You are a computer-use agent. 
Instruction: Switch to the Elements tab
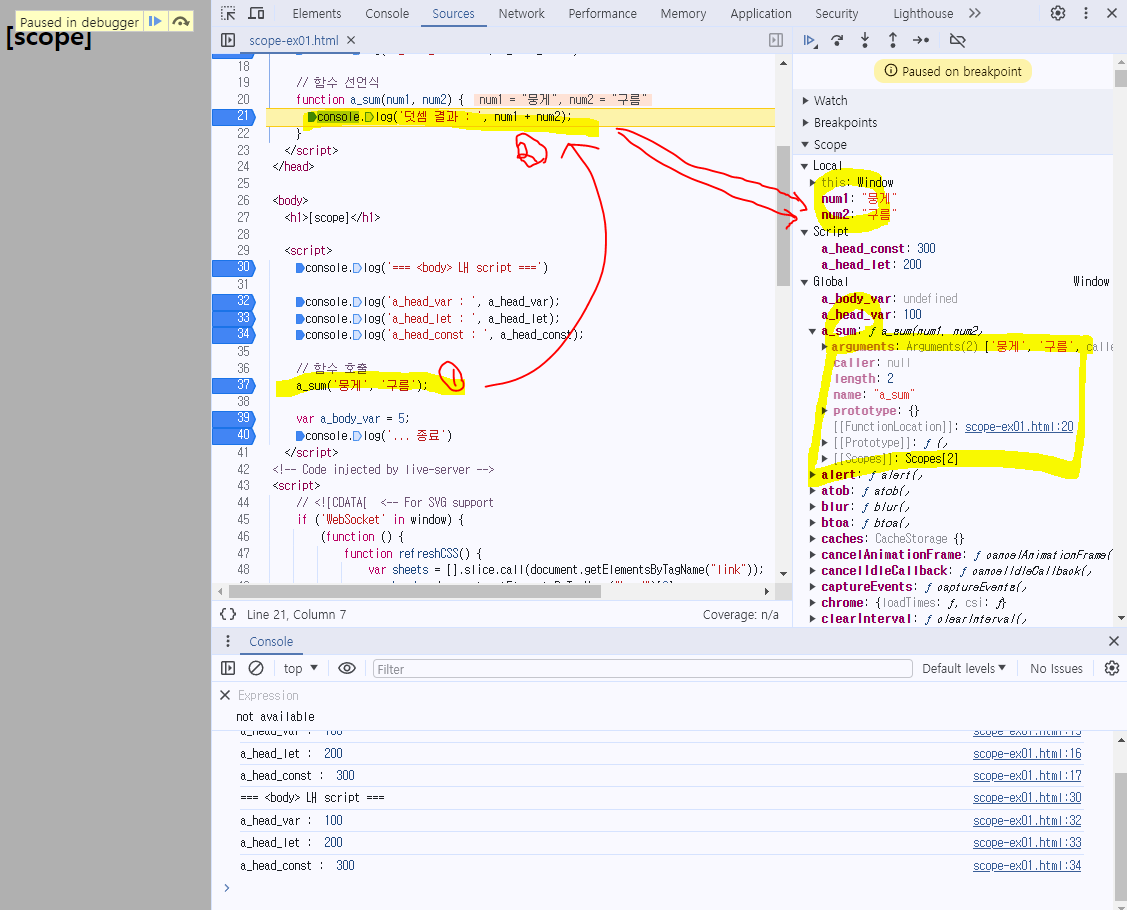316,13
